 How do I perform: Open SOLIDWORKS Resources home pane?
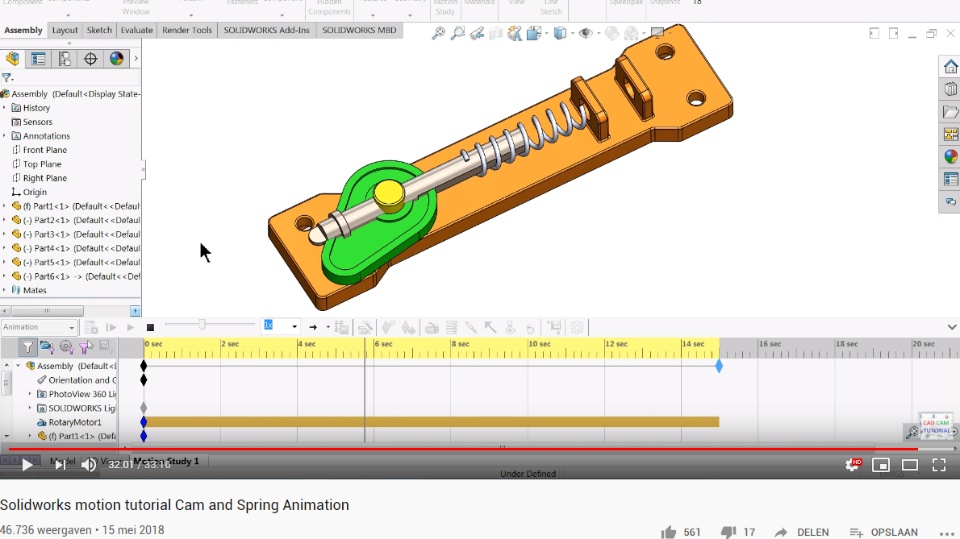tap(950, 66)
